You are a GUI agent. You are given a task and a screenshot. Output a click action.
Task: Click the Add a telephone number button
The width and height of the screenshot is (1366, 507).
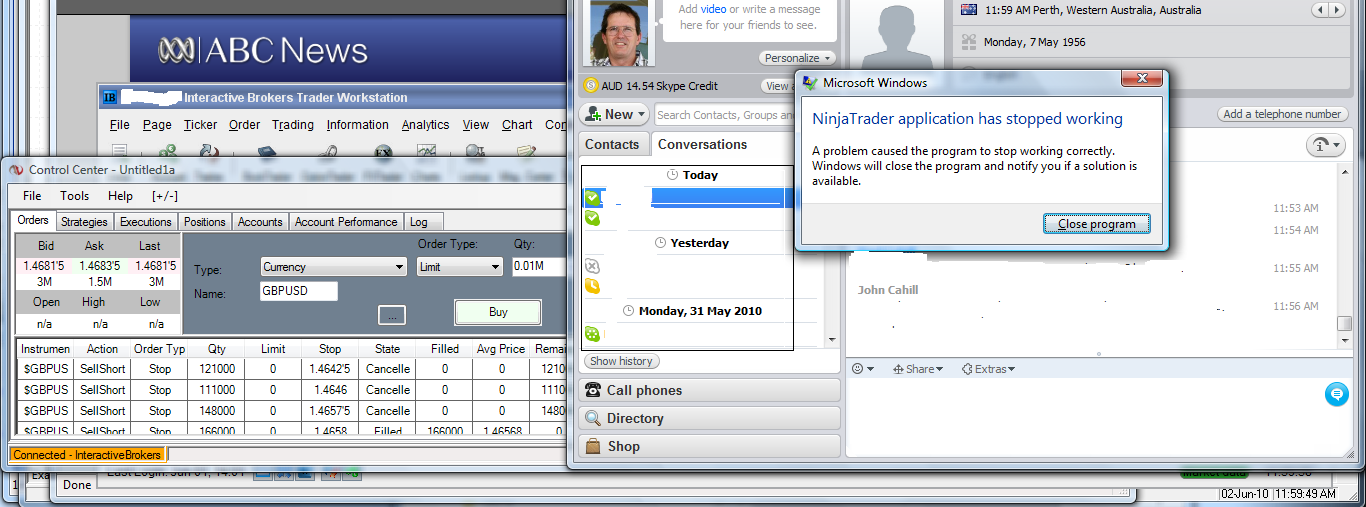pos(1281,114)
